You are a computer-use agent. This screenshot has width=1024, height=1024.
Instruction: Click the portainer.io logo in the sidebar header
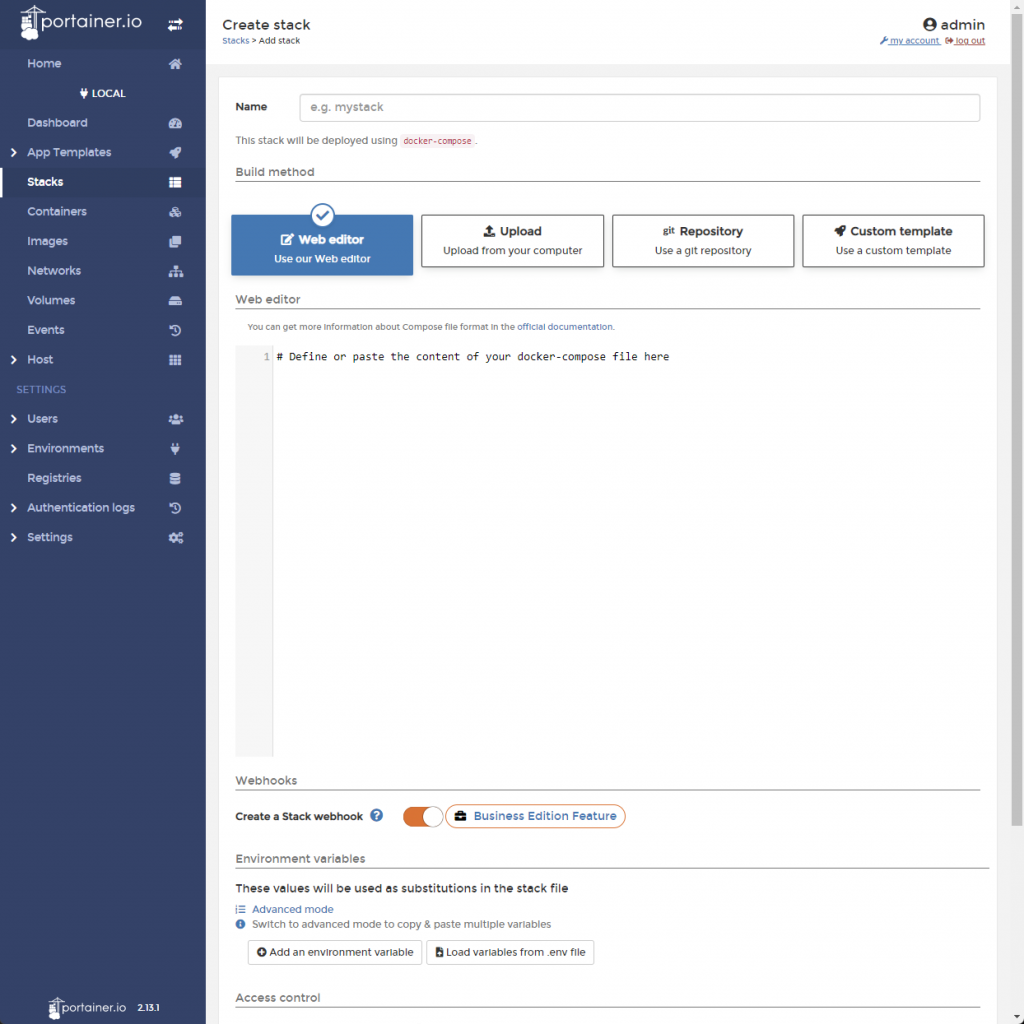(x=81, y=22)
